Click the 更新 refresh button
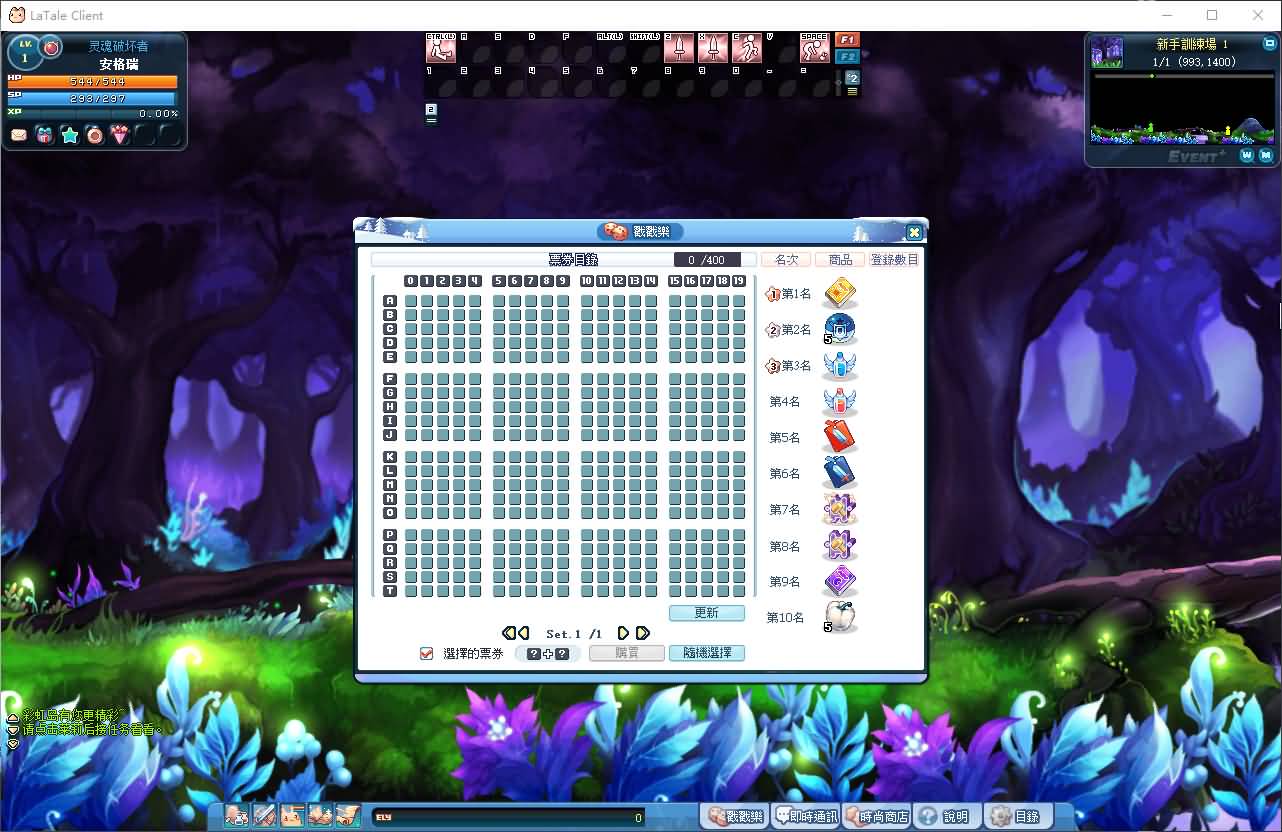The width and height of the screenshot is (1282, 832). coord(706,613)
